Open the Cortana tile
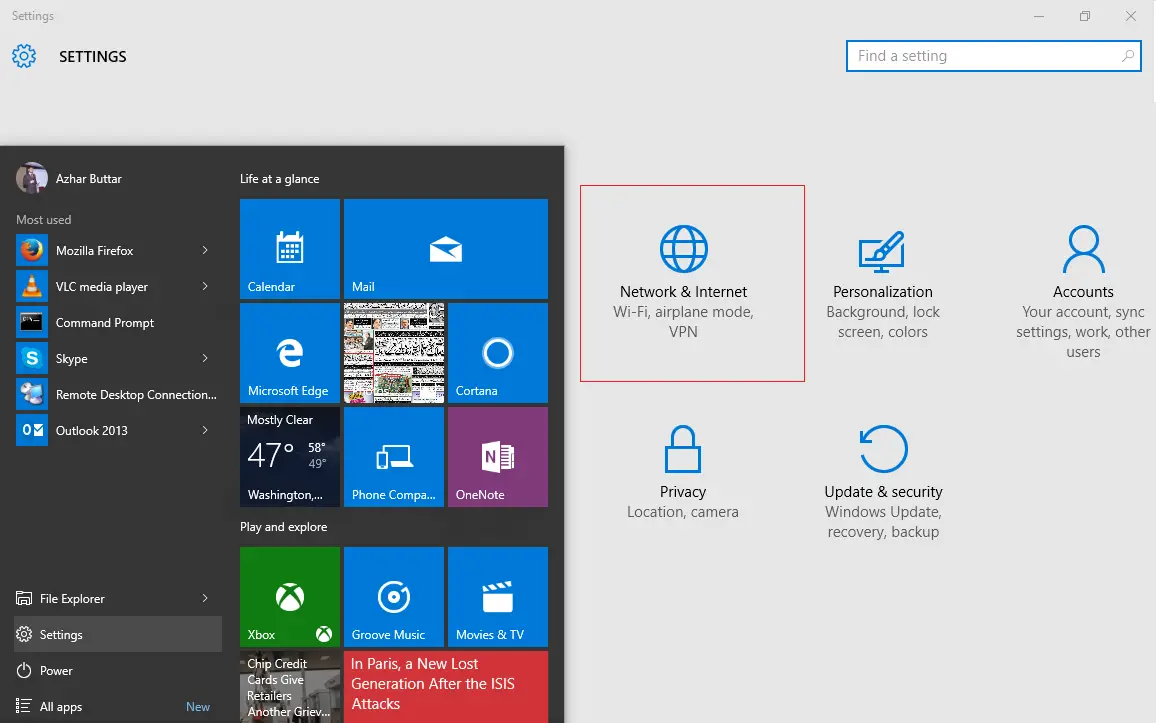 (x=498, y=353)
